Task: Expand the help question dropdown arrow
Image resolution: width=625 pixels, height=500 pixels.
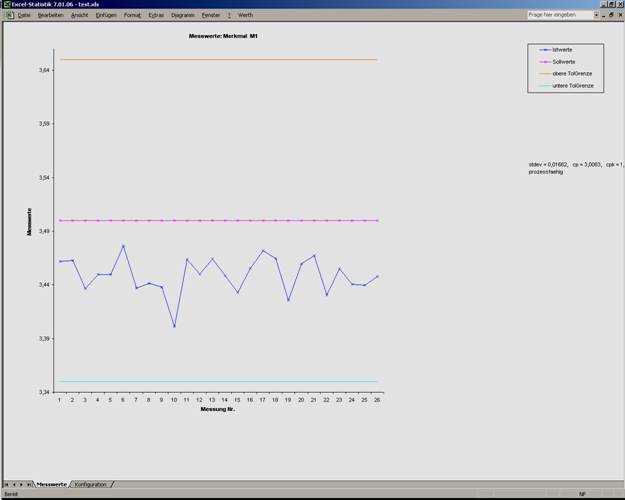Action: tap(597, 15)
